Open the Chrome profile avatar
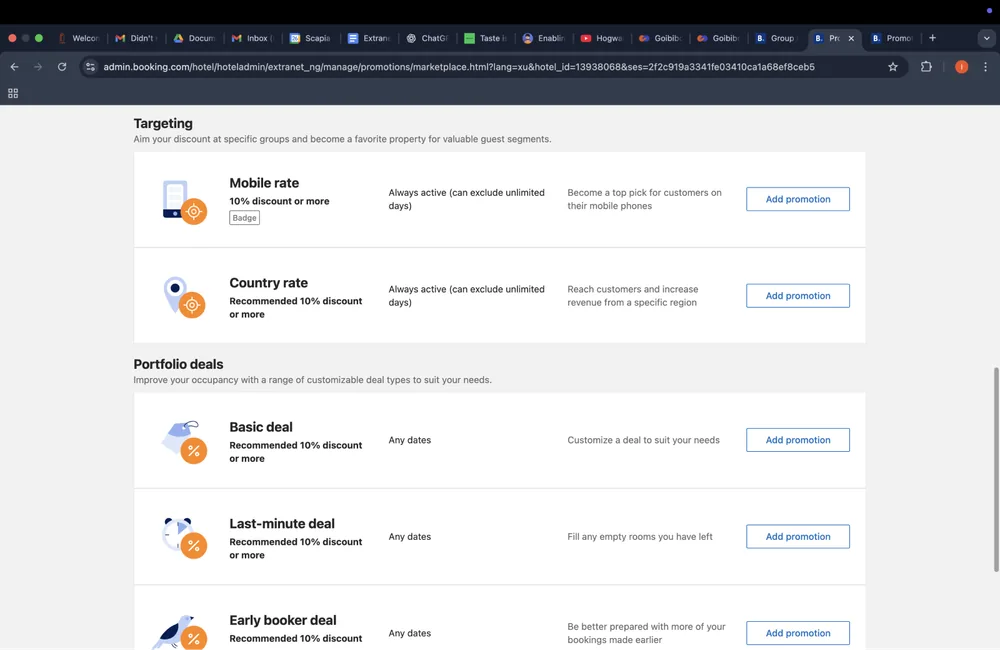1000x650 pixels. click(x=961, y=66)
